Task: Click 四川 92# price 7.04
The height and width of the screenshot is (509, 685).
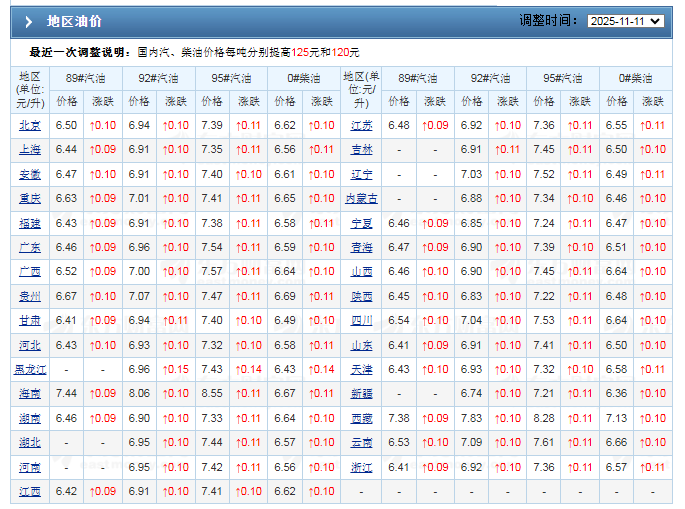Action: (471, 320)
